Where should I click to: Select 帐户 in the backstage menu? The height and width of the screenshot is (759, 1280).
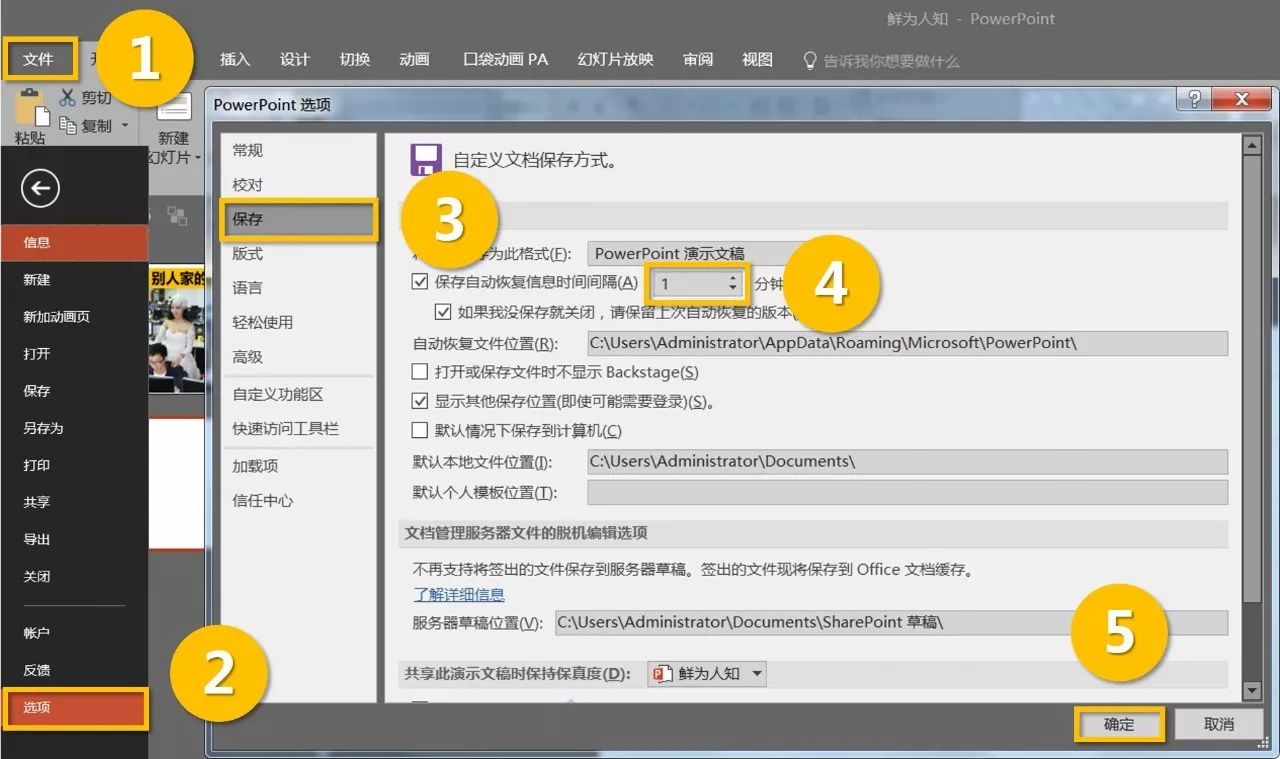pyautogui.click(x=74, y=633)
